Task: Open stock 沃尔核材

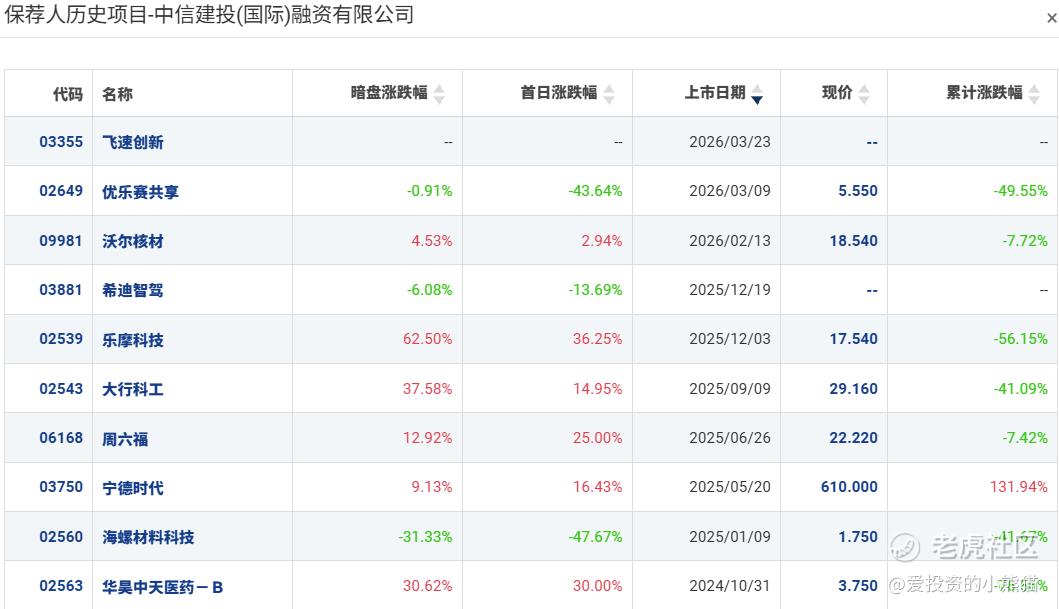Action: (132, 241)
